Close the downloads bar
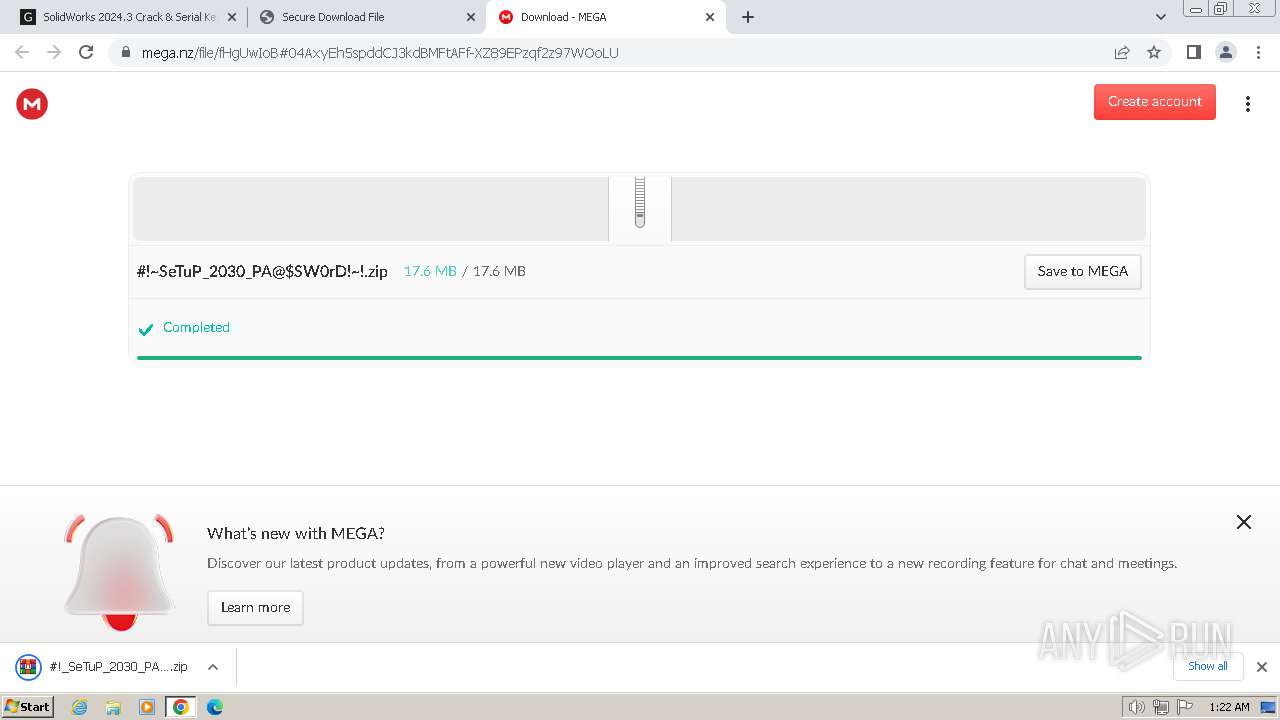The height and width of the screenshot is (720, 1280). 1261,667
